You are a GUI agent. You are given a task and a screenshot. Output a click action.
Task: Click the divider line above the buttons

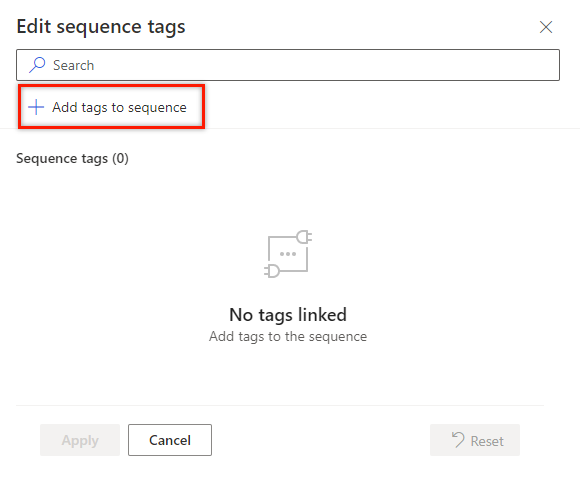[x=280, y=405]
